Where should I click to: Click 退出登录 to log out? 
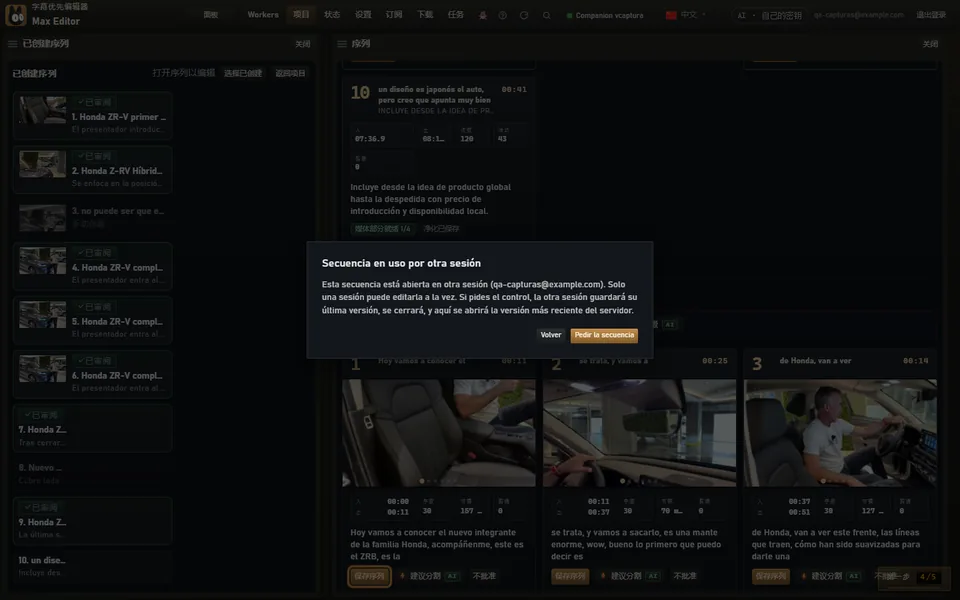point(931,15)
